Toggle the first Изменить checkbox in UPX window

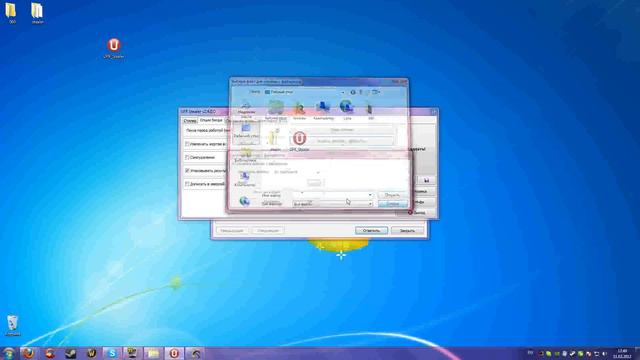[x=187, y=144]
